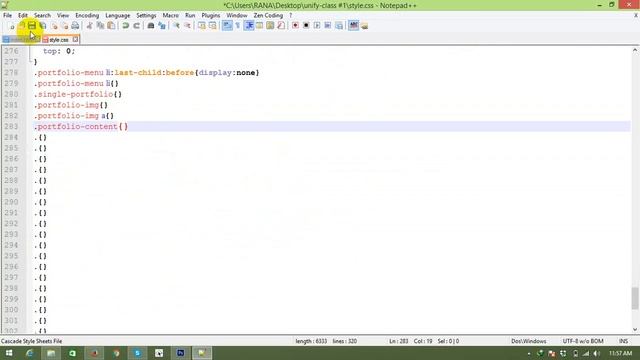Click the Copy toolbar icon
The image size is (640, 360).
pos(100,26)
